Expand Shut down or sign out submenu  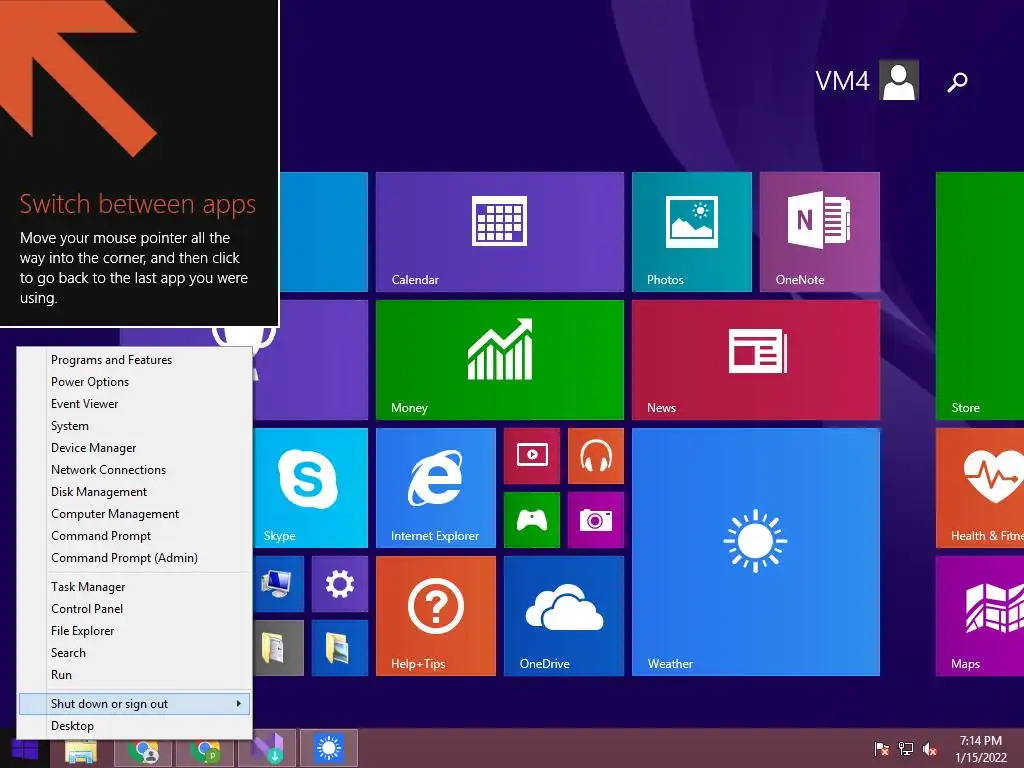pos(135,703)
